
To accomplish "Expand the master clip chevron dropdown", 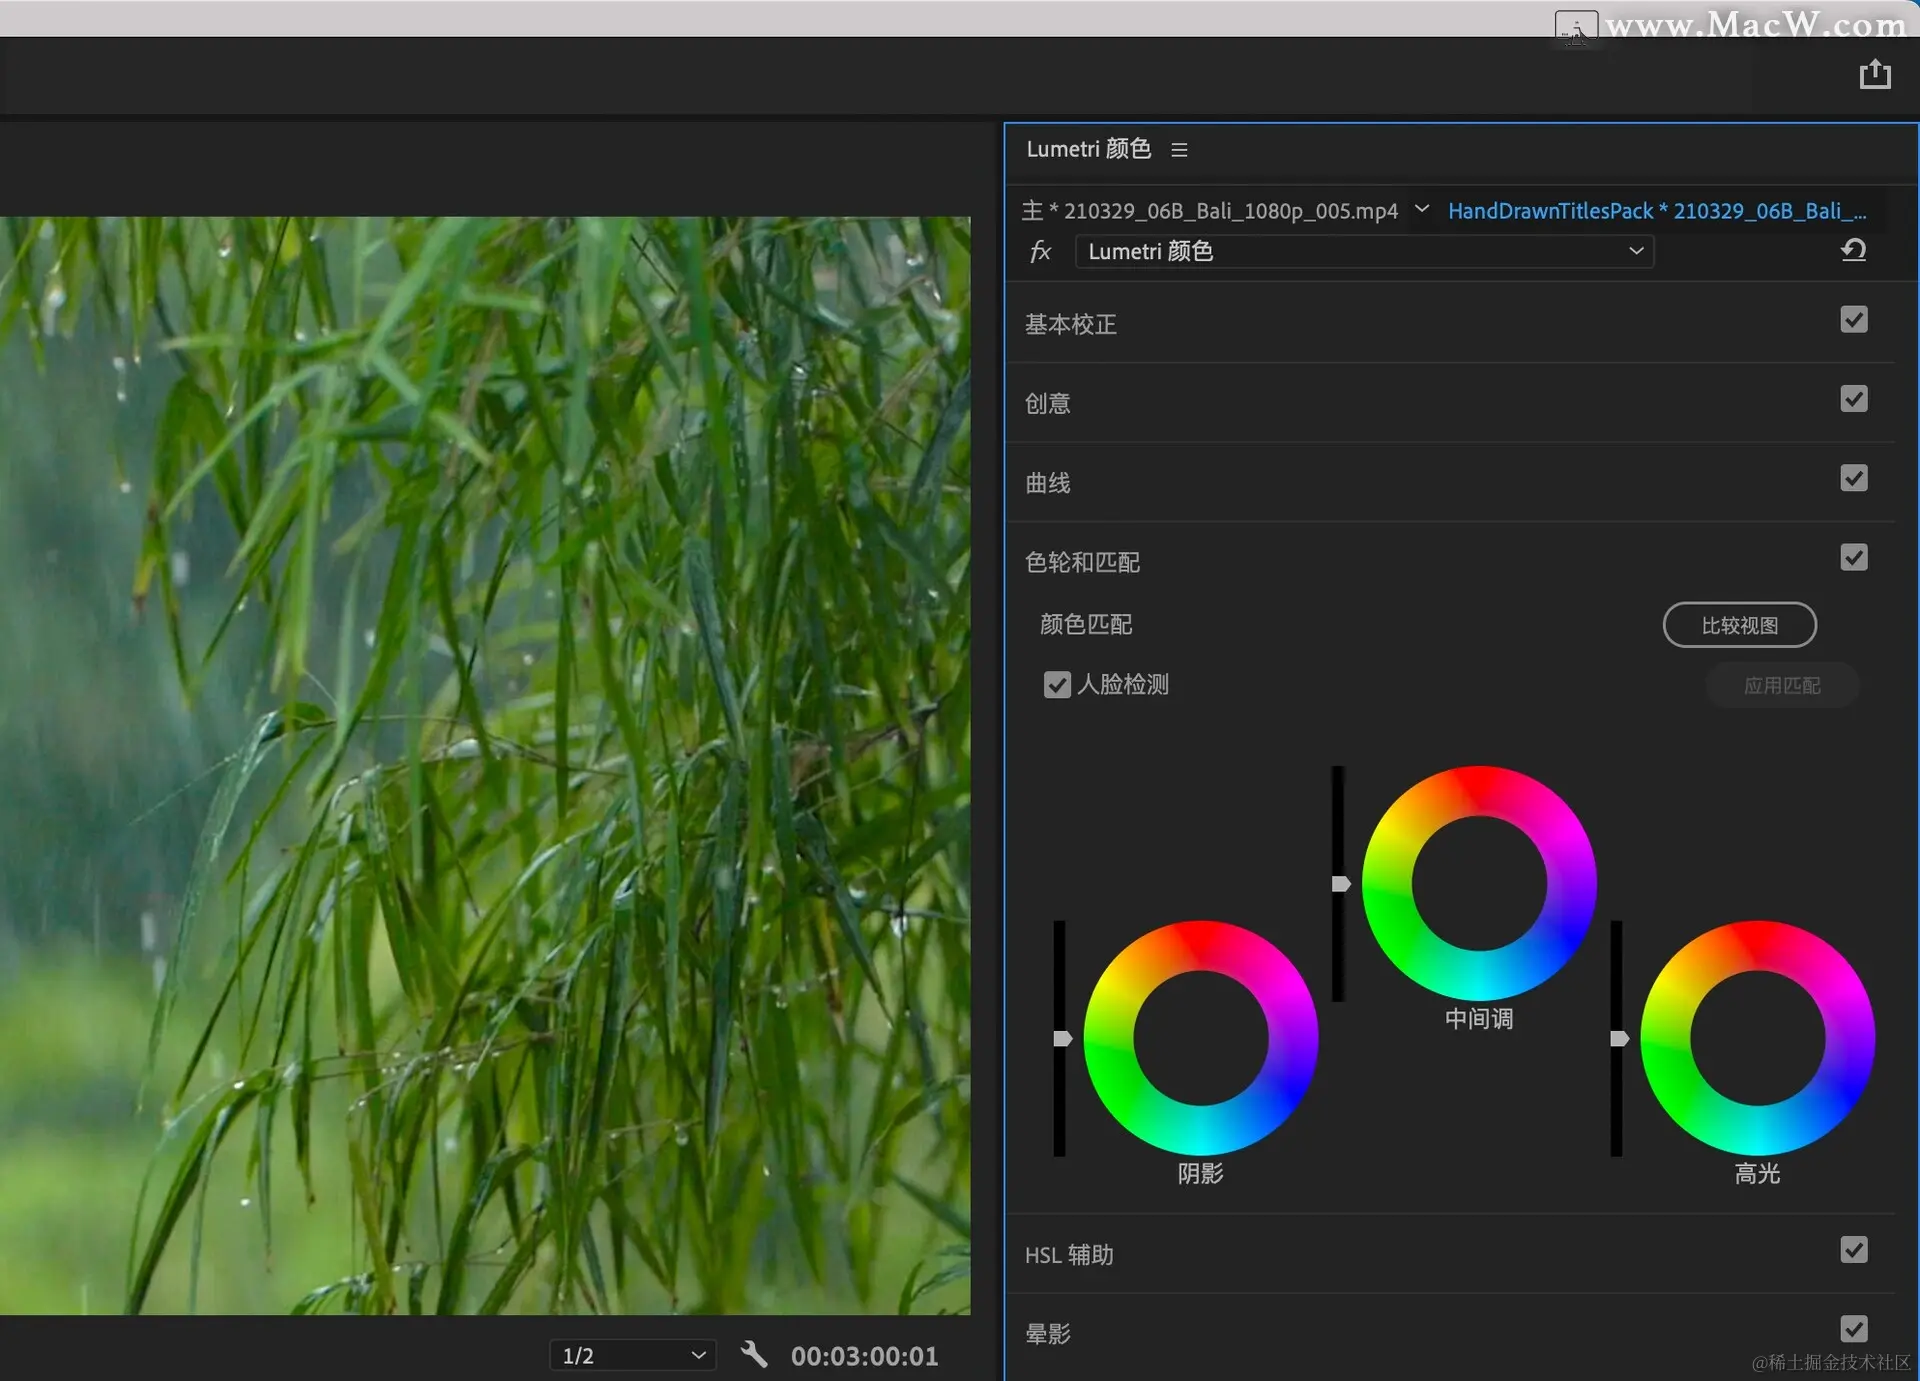I will pyautogui.click(x=1421, y=209).
